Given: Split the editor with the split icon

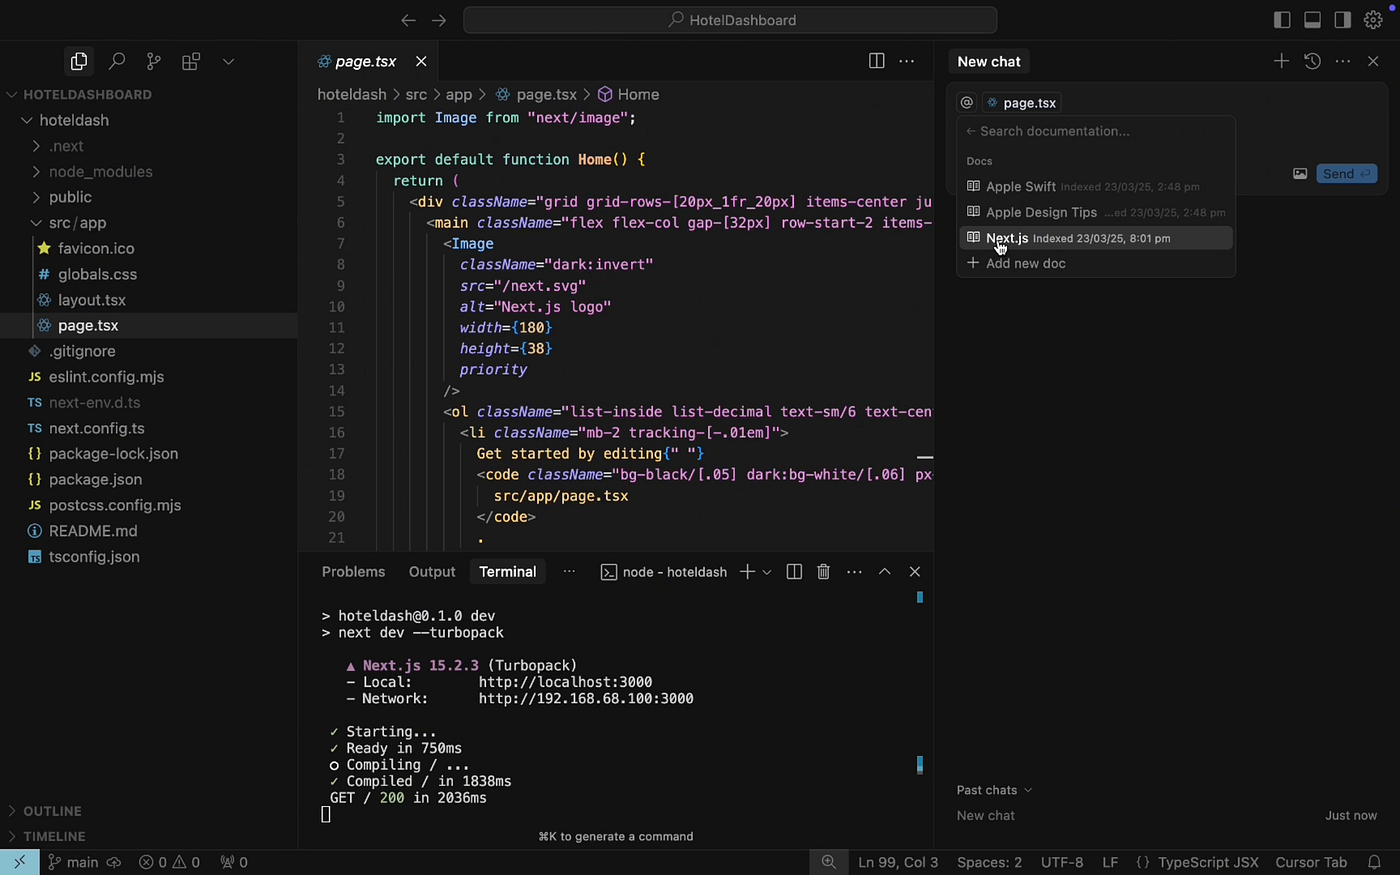Looking at the screenshot, I should click(876, 61).
